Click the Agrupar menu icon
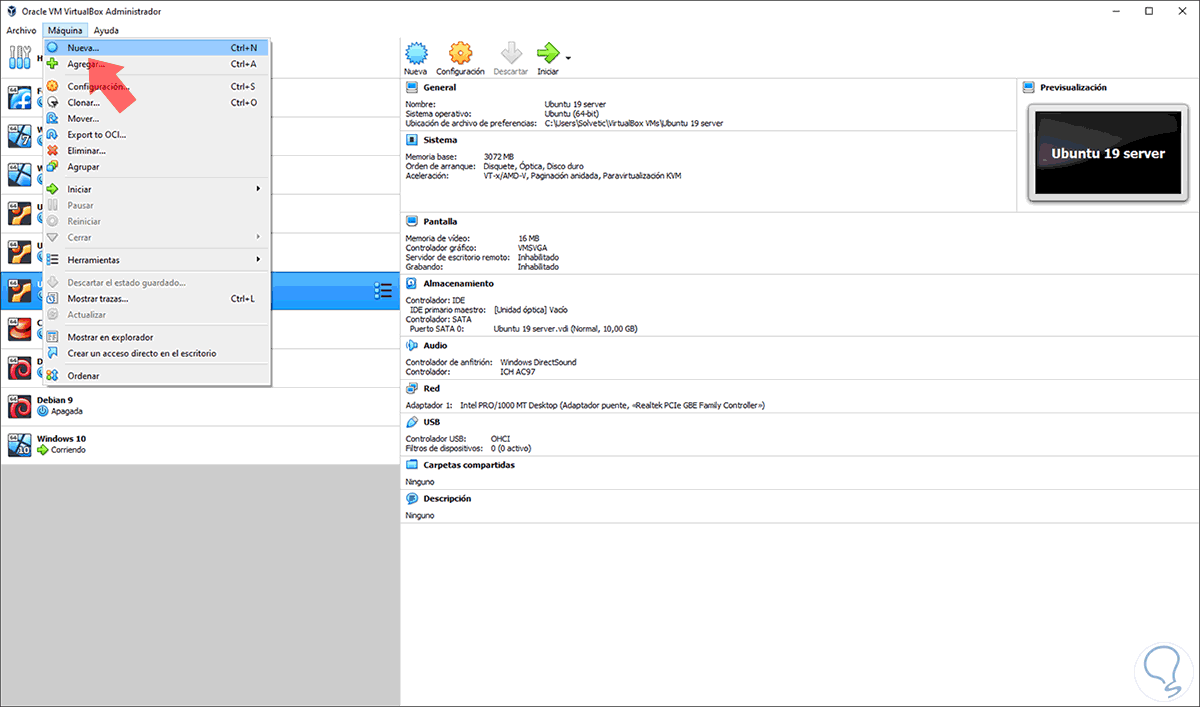Screen dimensions: 1200x707 tap(53, 166)
